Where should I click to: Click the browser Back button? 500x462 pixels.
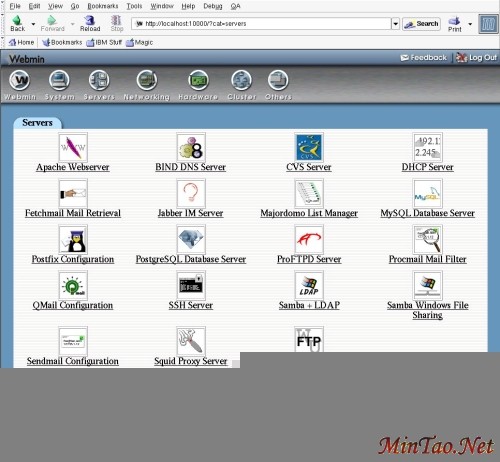pyautogui.click(x=18, y=24)
